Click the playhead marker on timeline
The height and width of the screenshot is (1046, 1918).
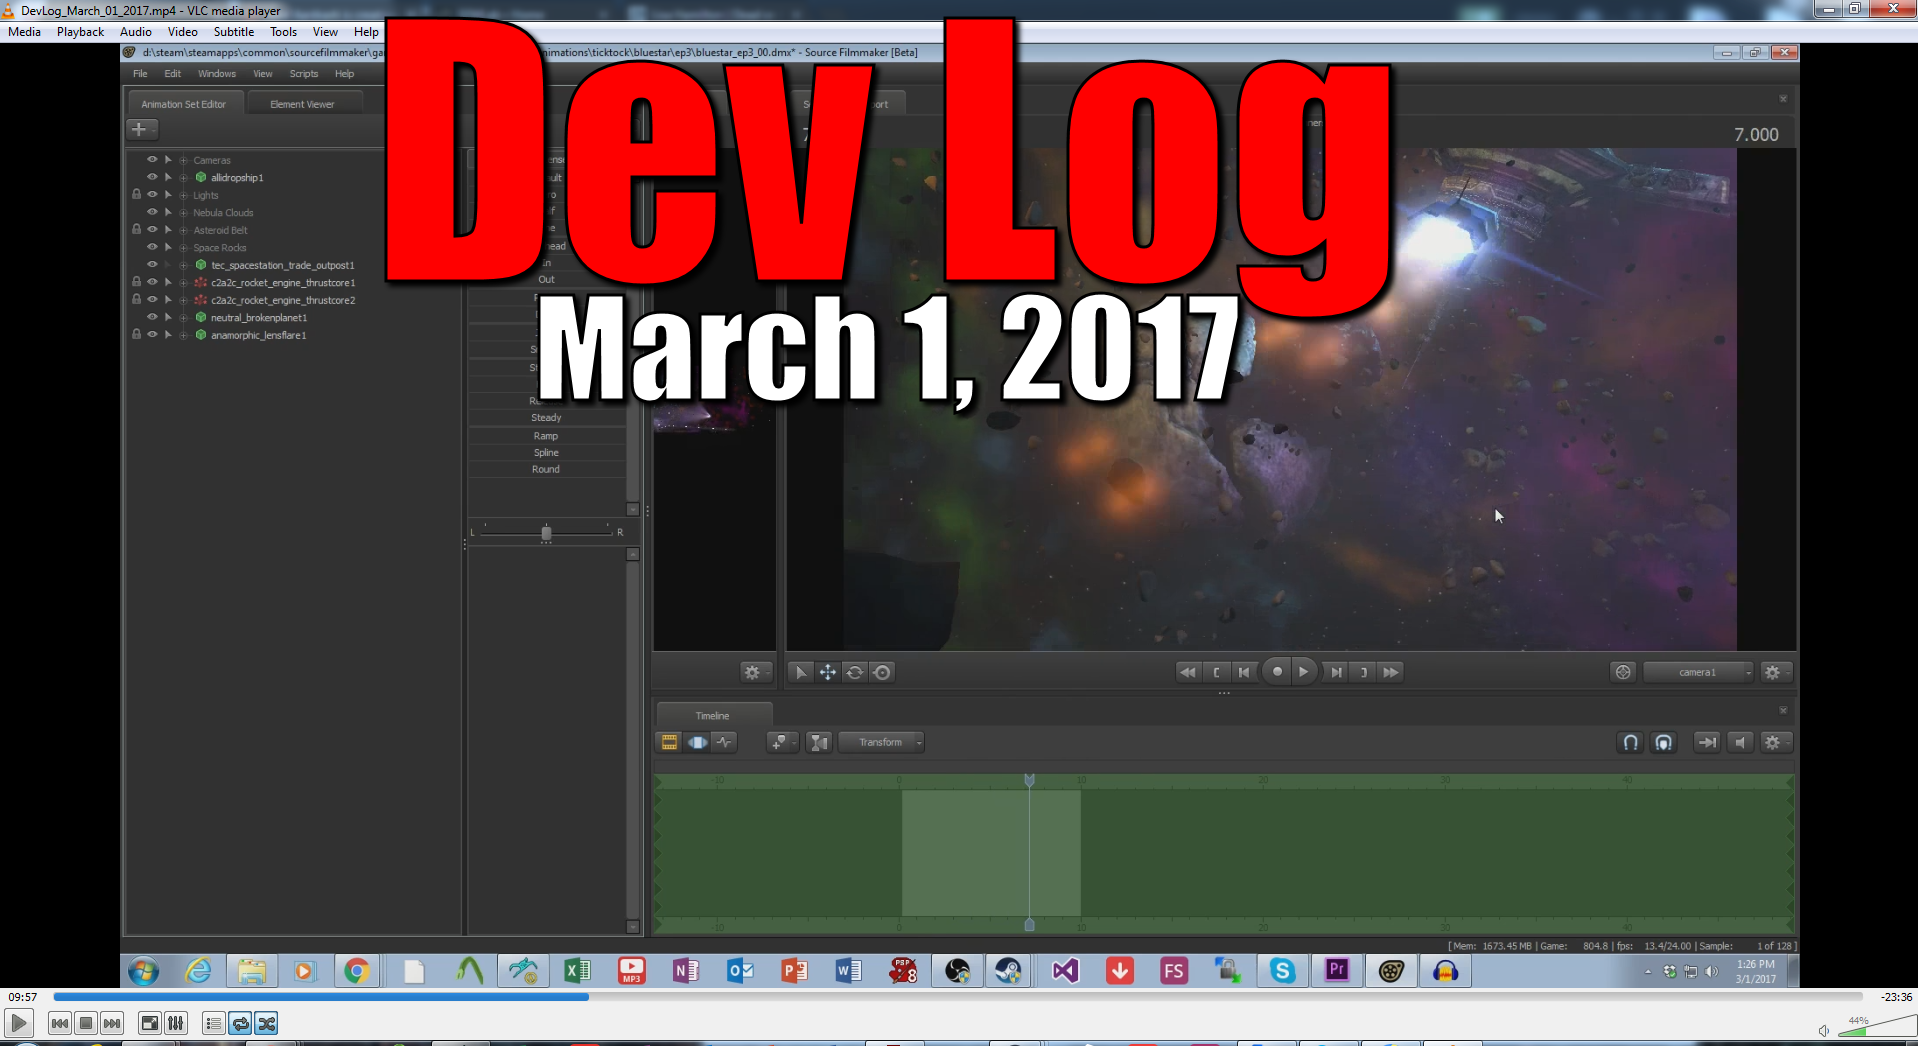point(1029,780)
